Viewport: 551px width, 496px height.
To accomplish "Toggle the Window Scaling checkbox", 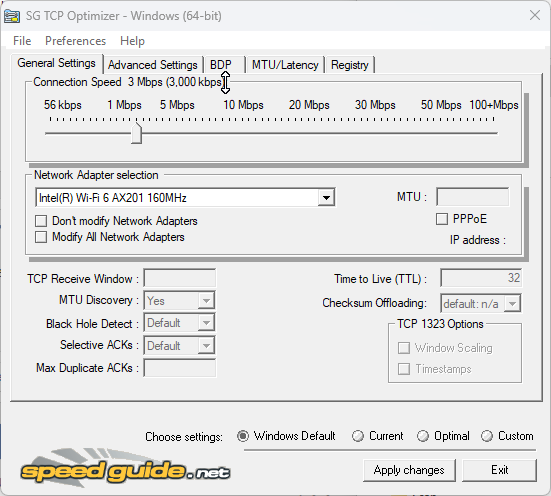I will (404, 348).
